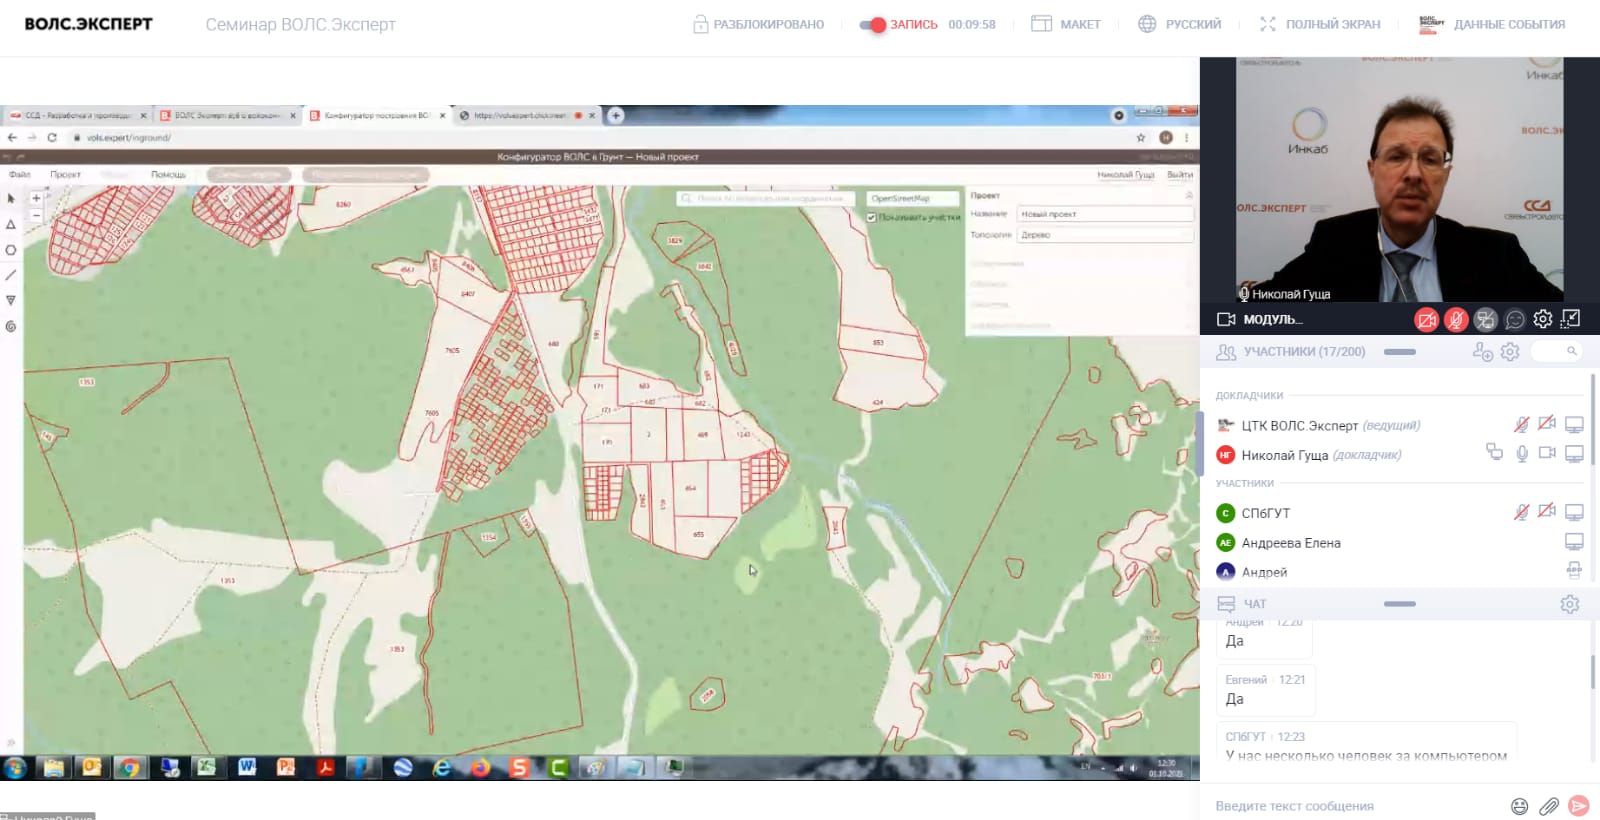Screen dimensions: 1600x820
Task: Open the МАКЕТ layout menu
Action: 1066,25
